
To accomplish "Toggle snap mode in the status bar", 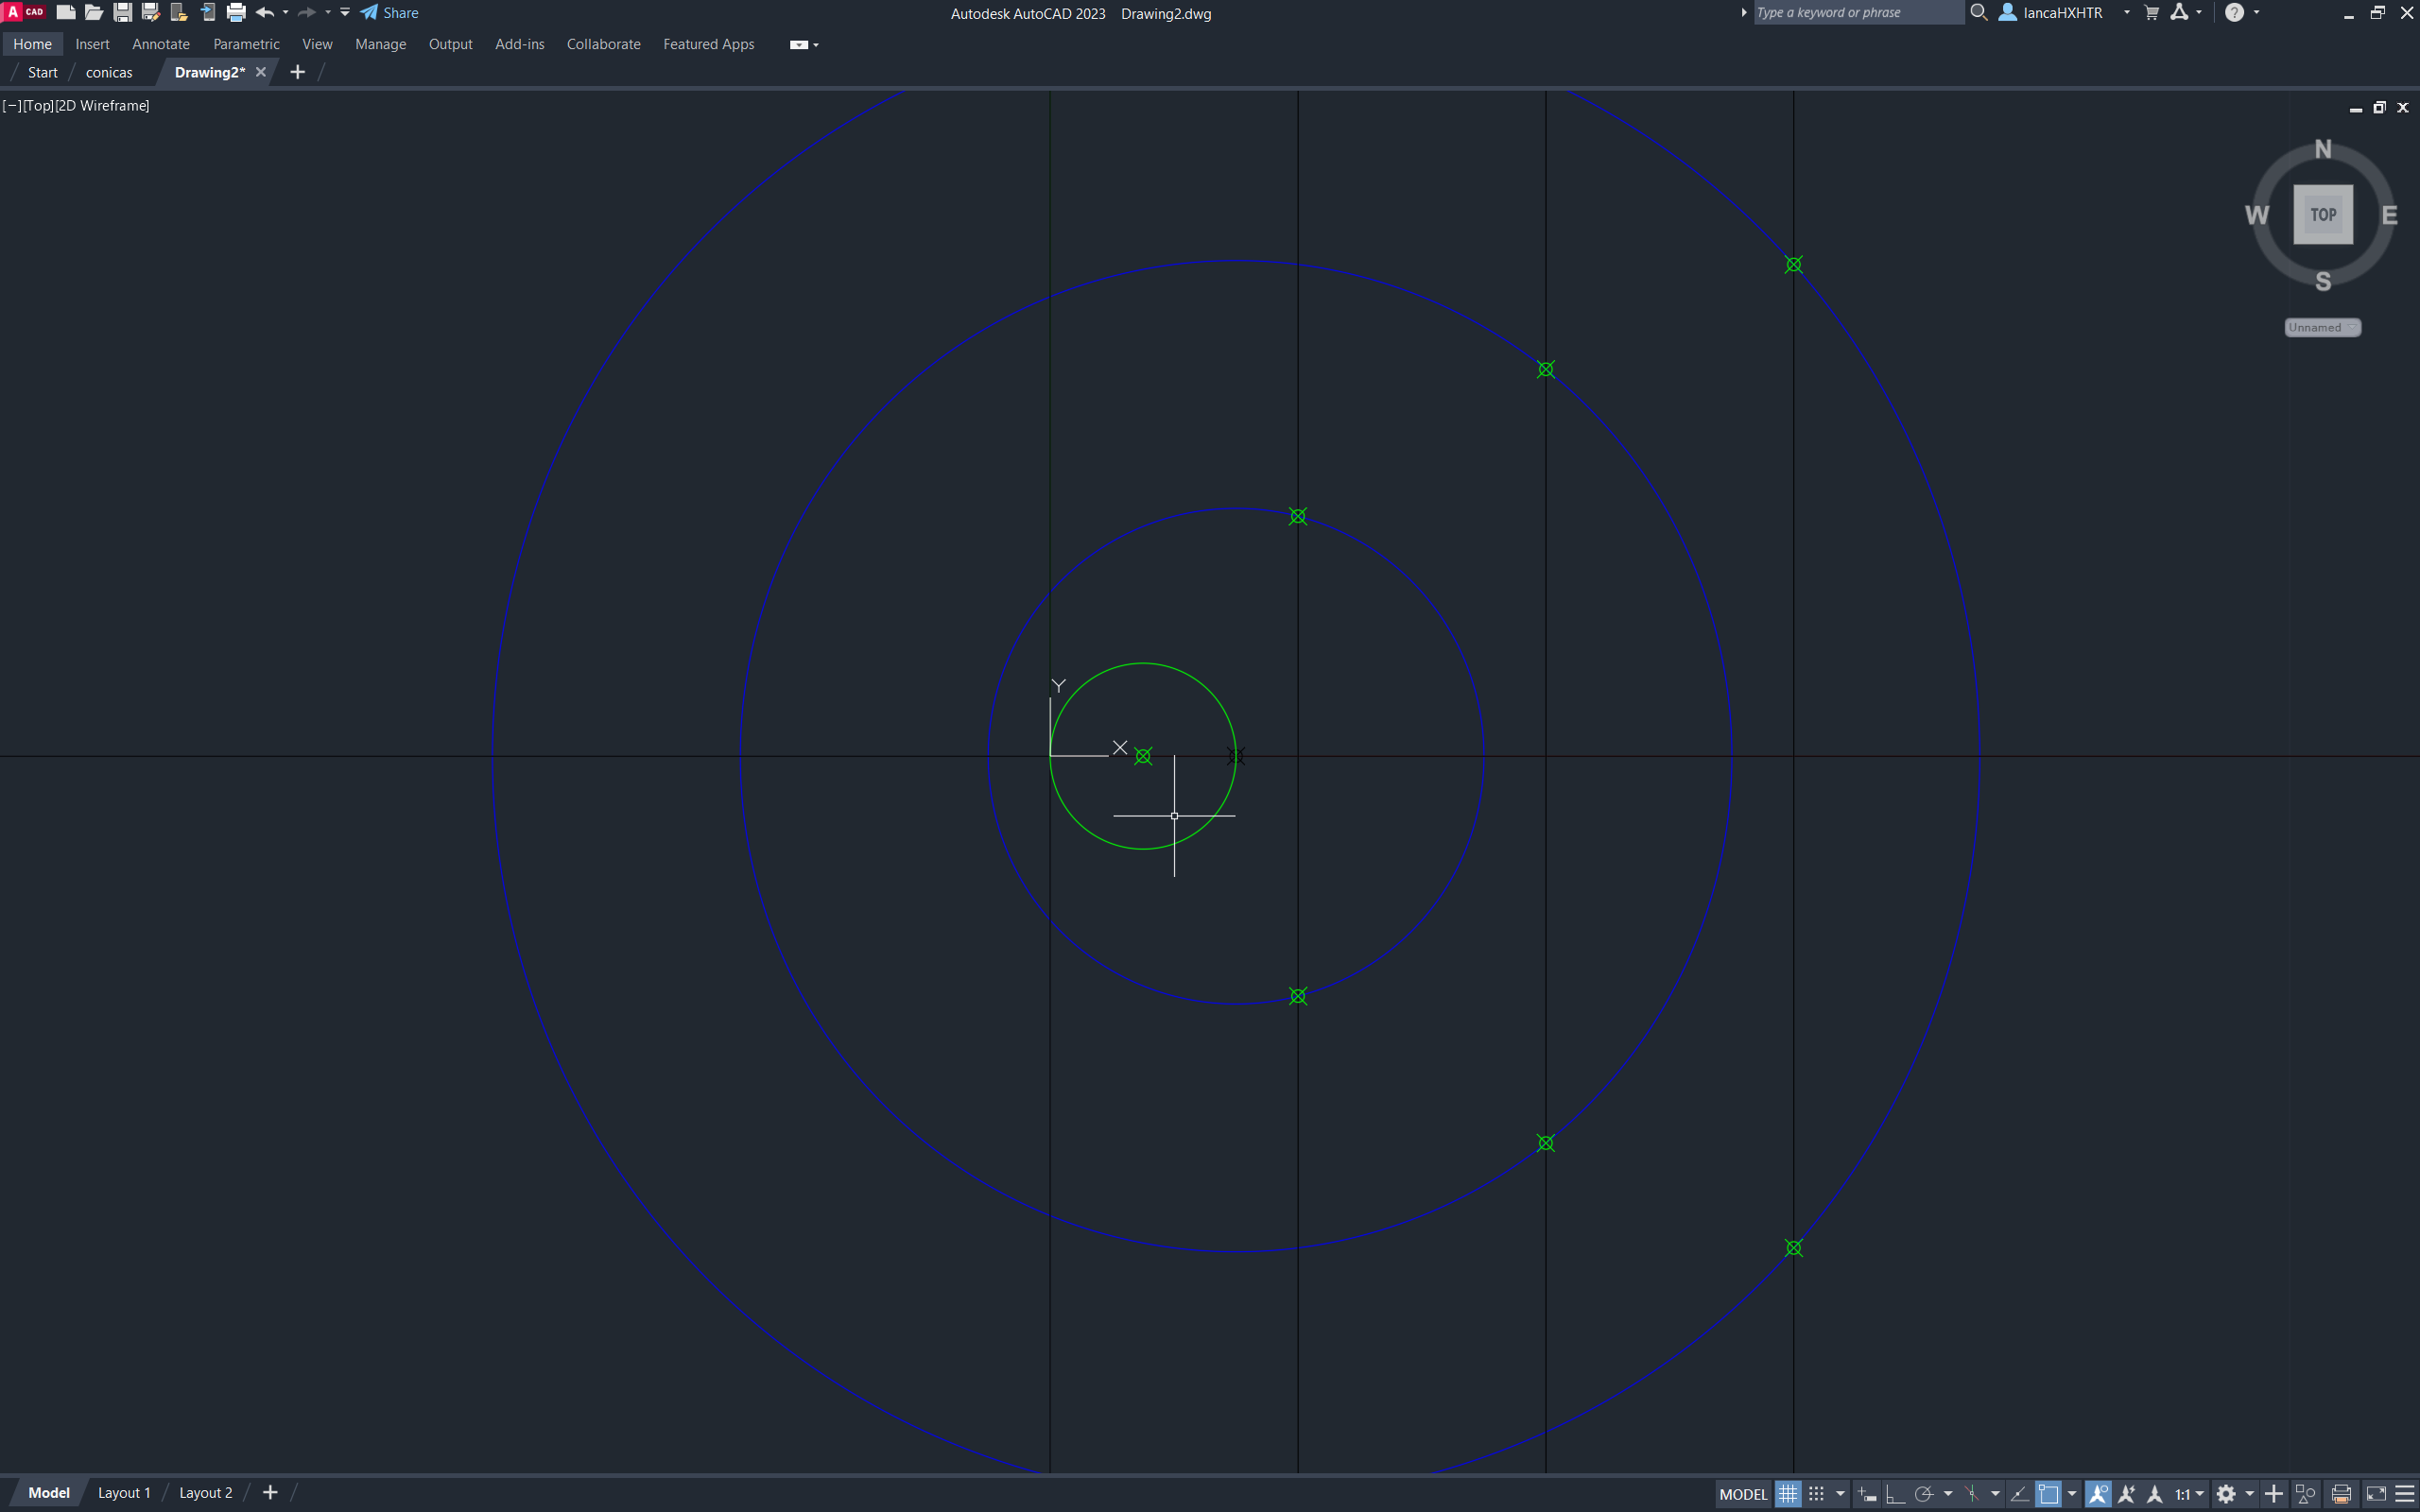I will tap(1815, 1494).
